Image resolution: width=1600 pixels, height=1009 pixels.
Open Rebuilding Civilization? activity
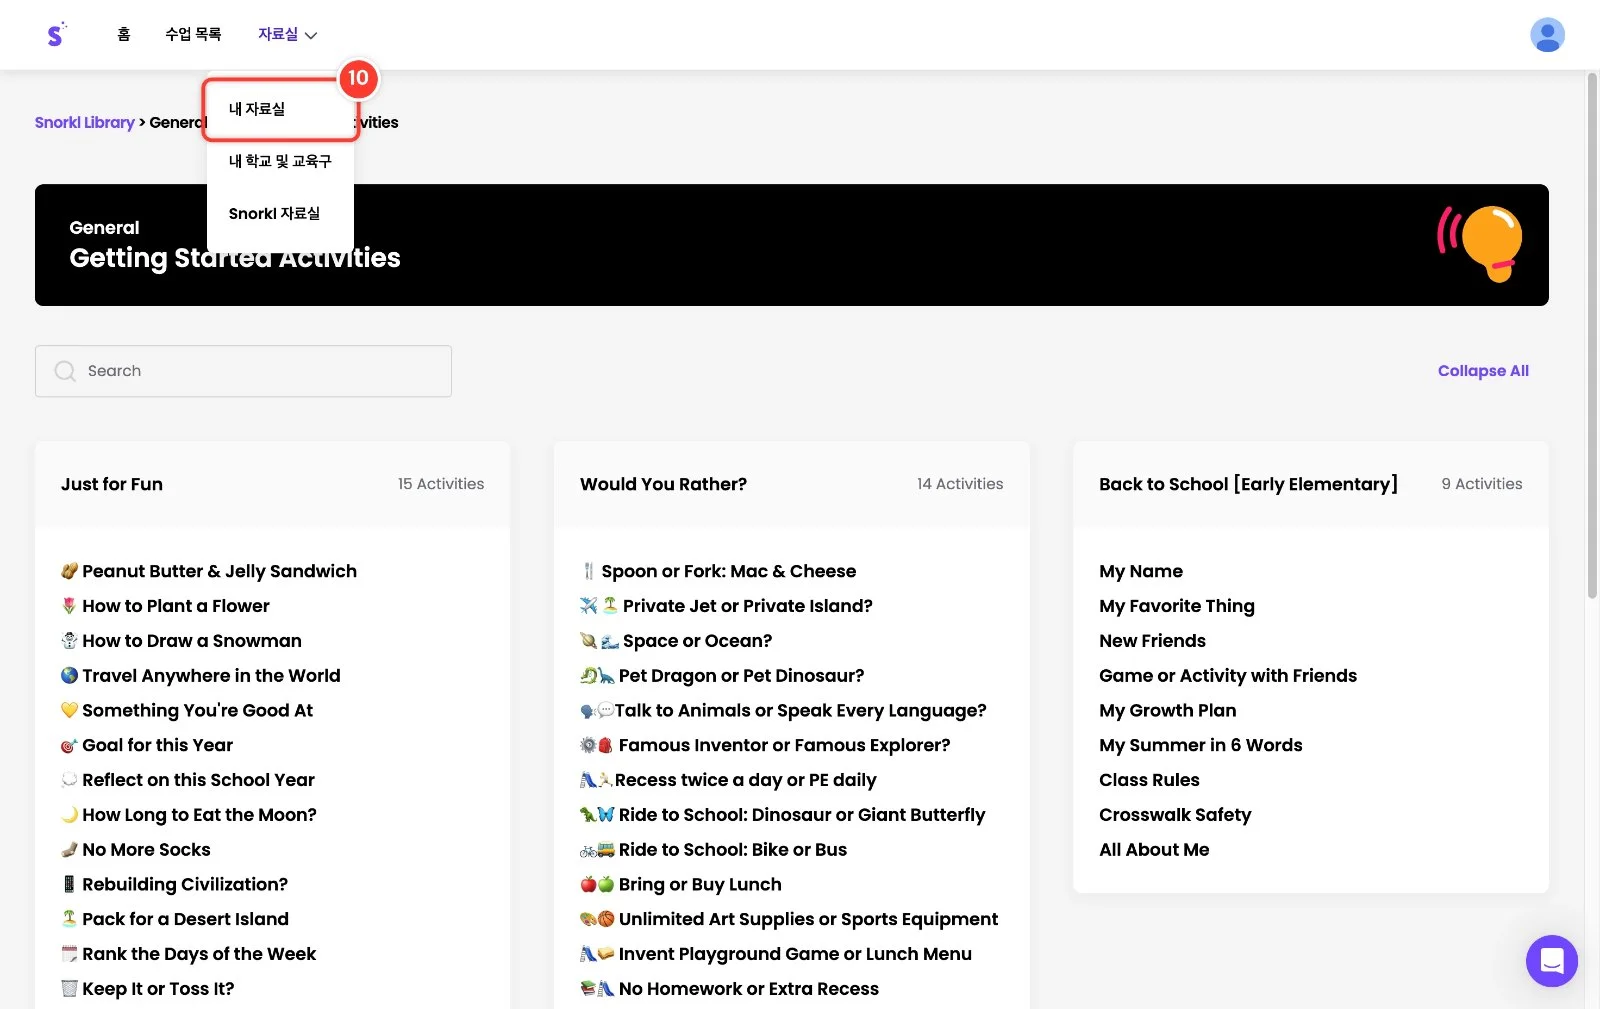[174, 884]
